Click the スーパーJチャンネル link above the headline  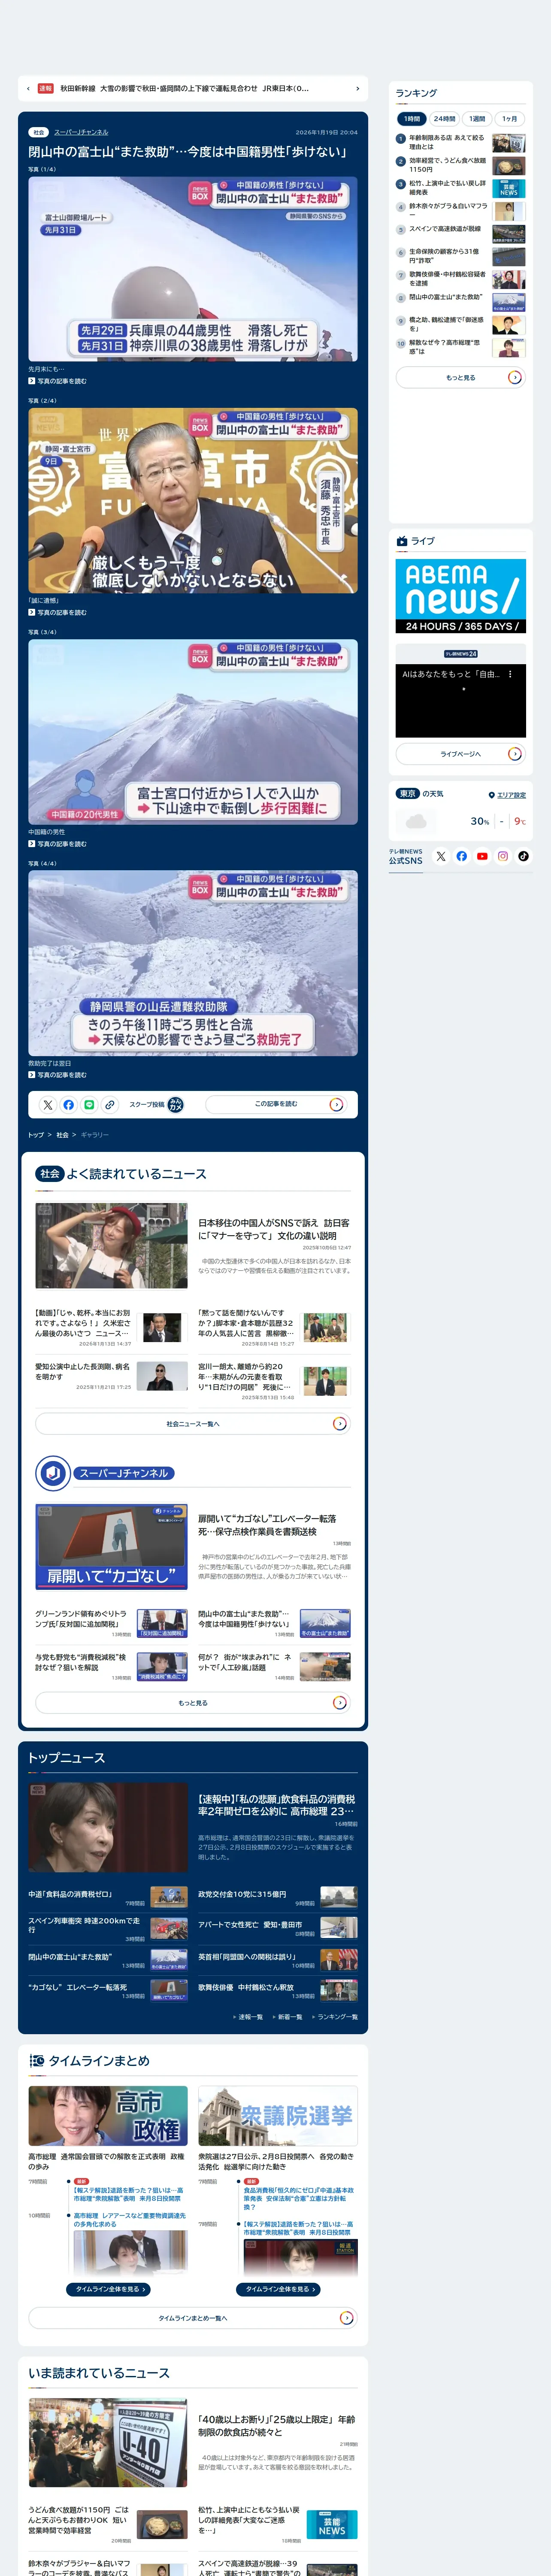[81, 132]
